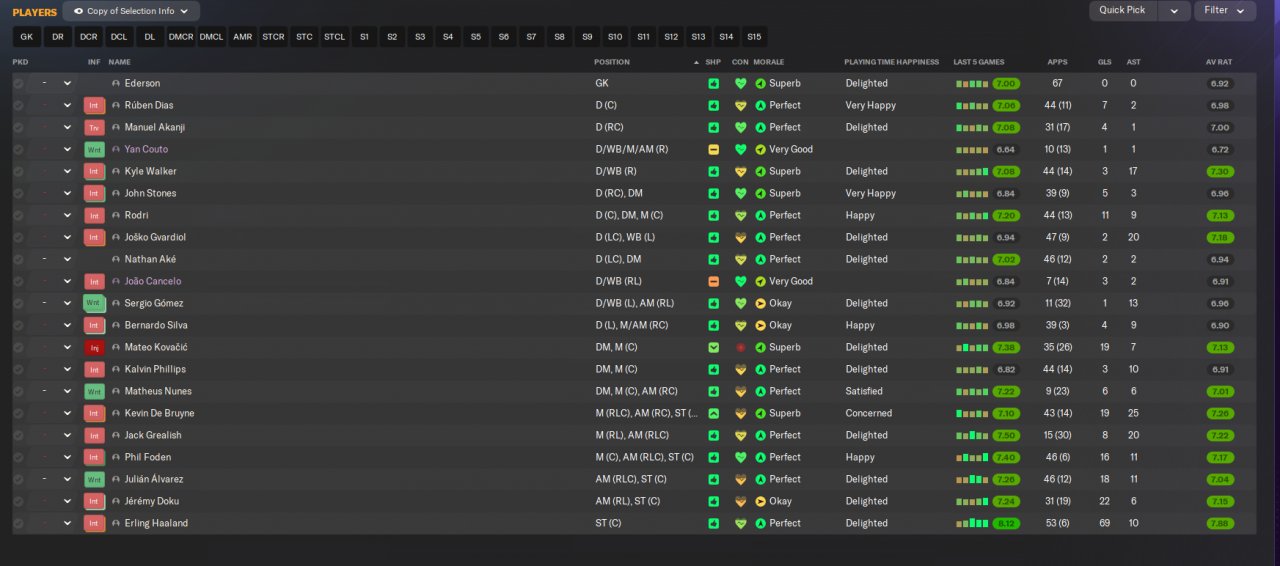Click Mateo Kovačić's last 5 games form bars
This screenshot has width=1280, height=566.
[972, 347]
